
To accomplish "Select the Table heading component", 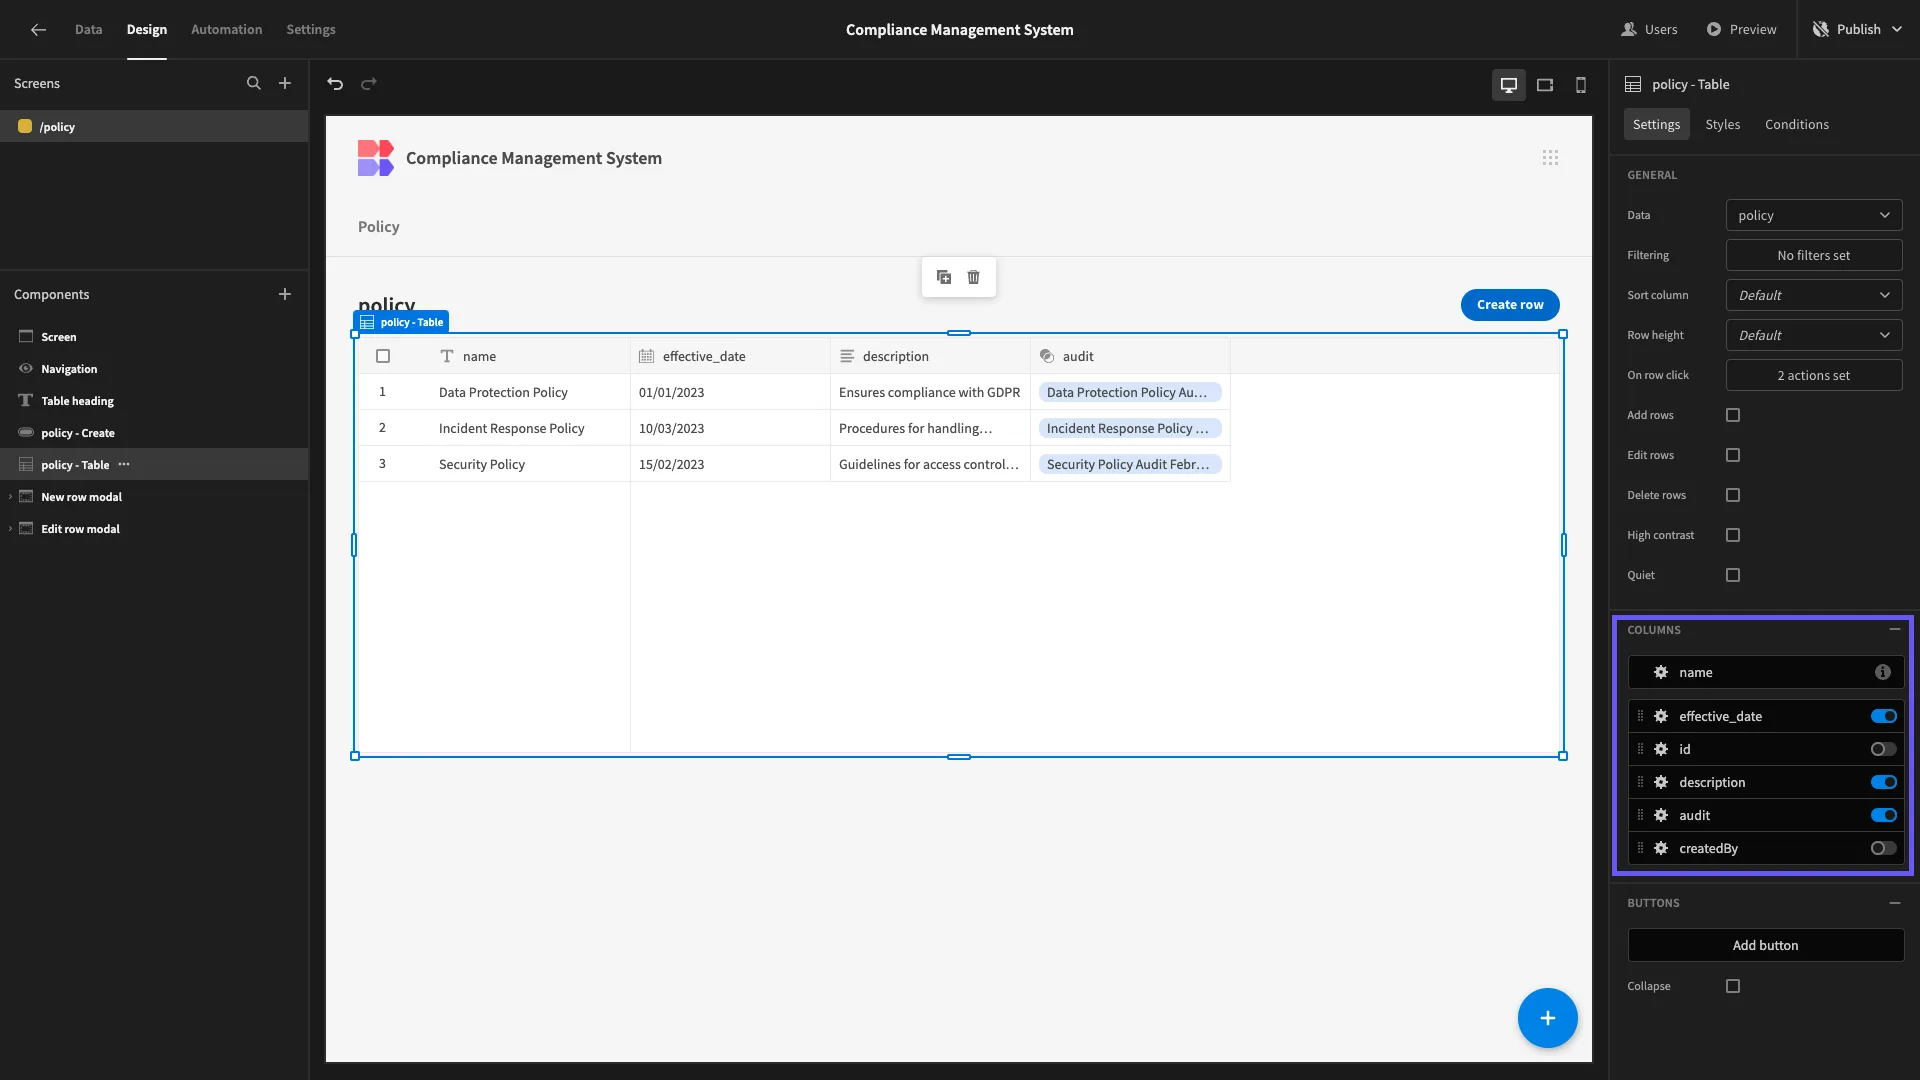I will (x=154, y=401).
